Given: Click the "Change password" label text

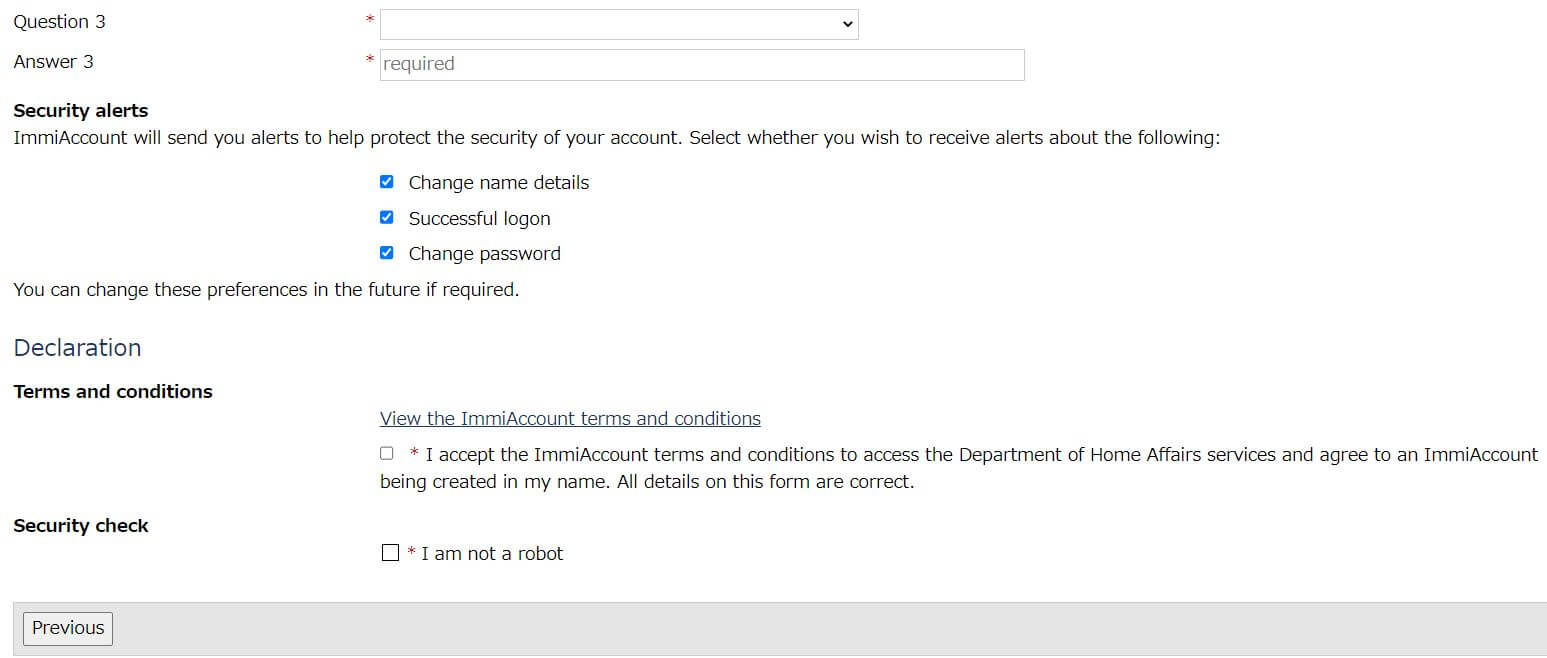Looking at the screenshot, I should pyautogui.click(x=484, y=254).
